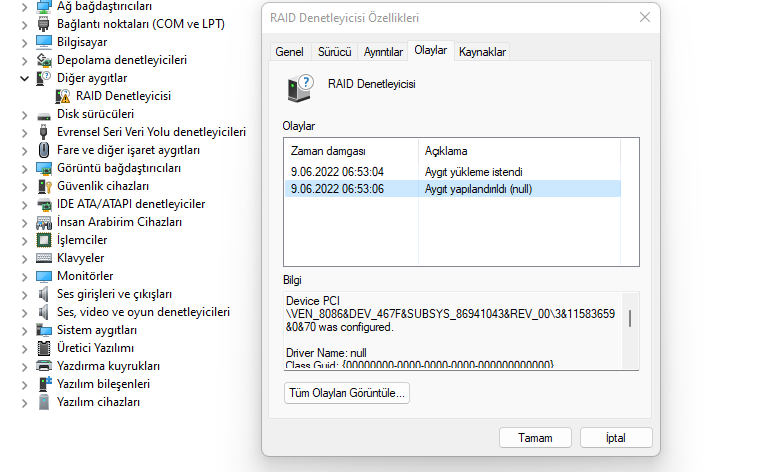Collapse the Diğer aygıtlar category

(x=25, y=78)
